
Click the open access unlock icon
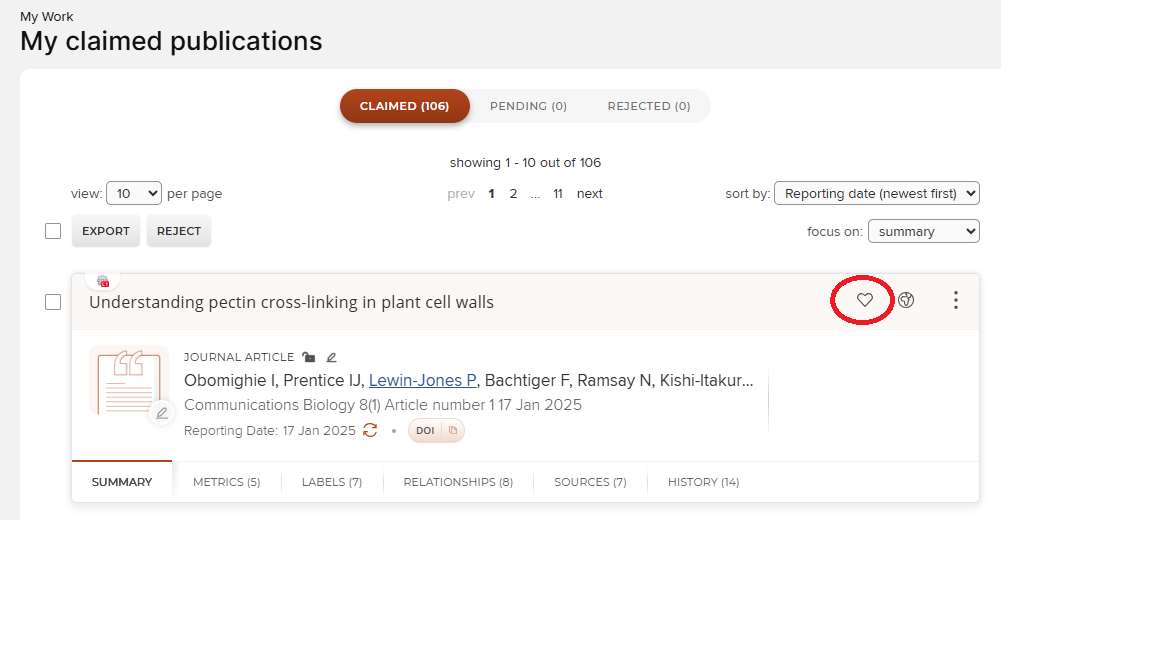[x=309, y=357]
